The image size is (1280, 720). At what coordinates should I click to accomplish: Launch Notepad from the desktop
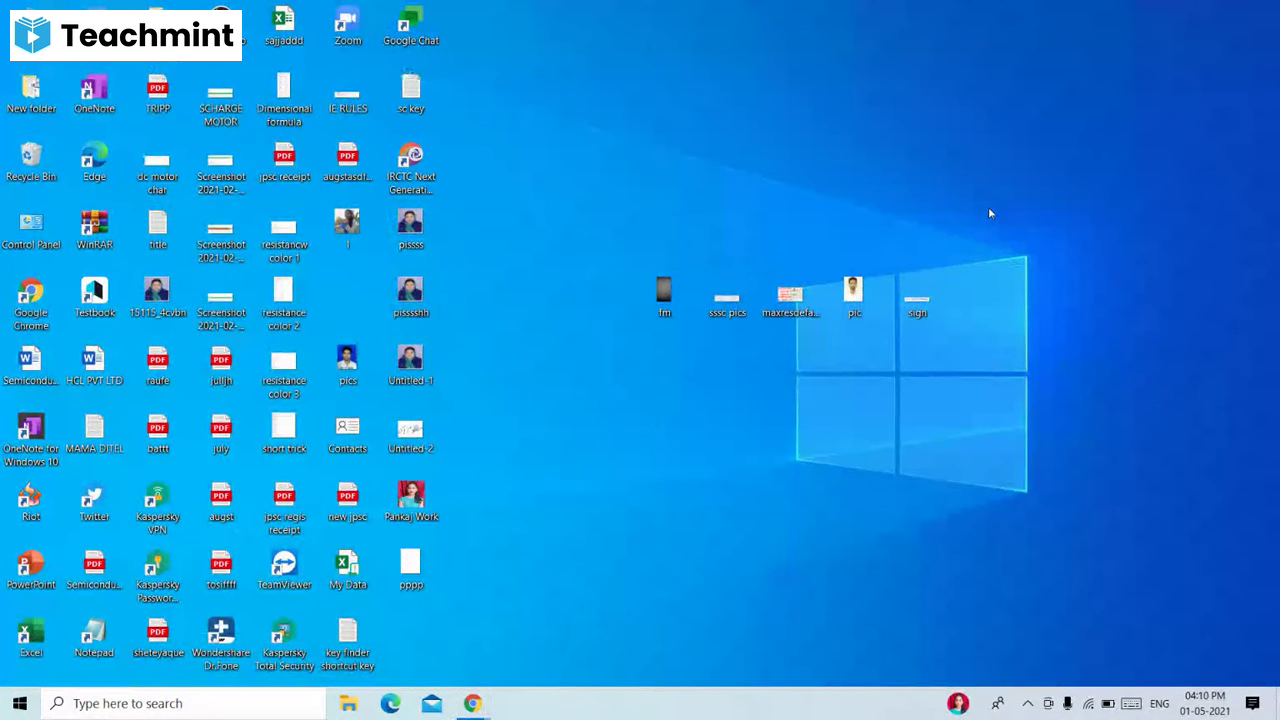[x=94, y=638]
